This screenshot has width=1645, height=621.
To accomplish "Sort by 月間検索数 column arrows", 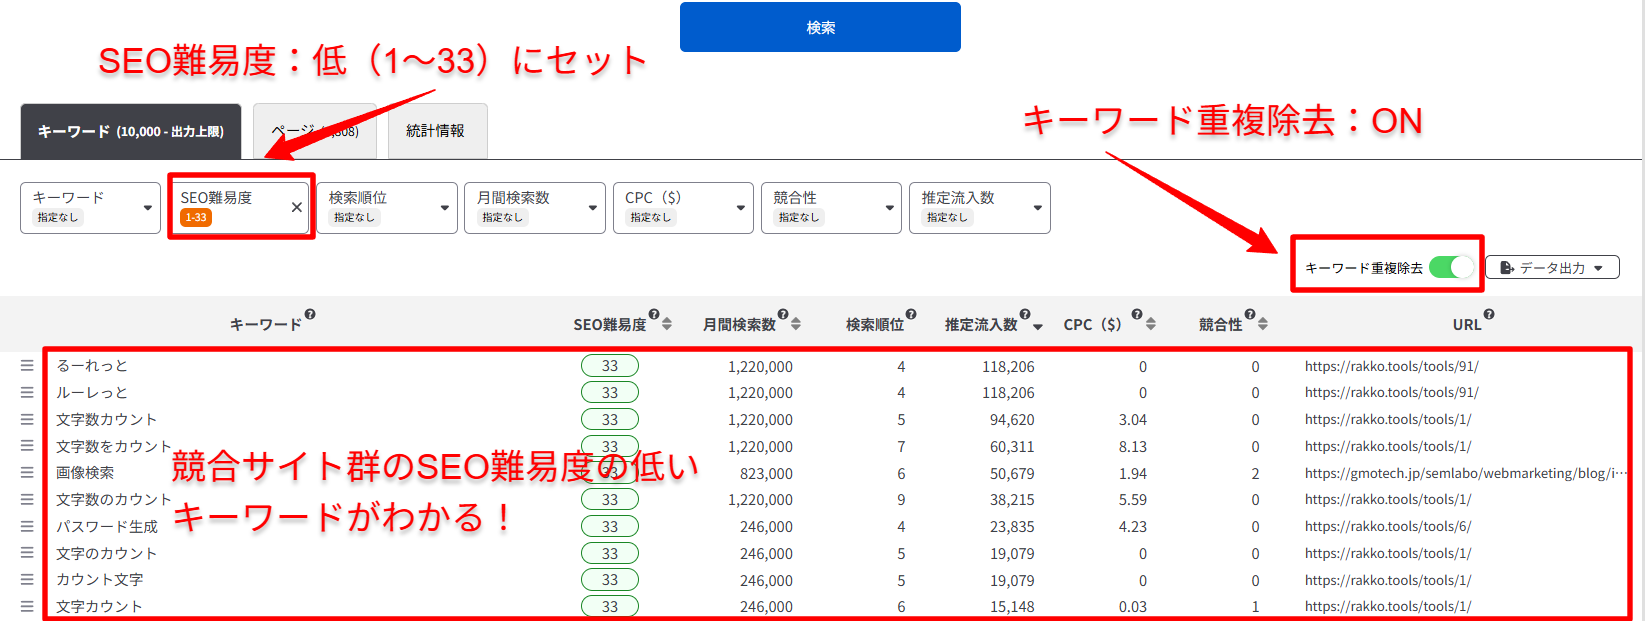I will [796, 324].
